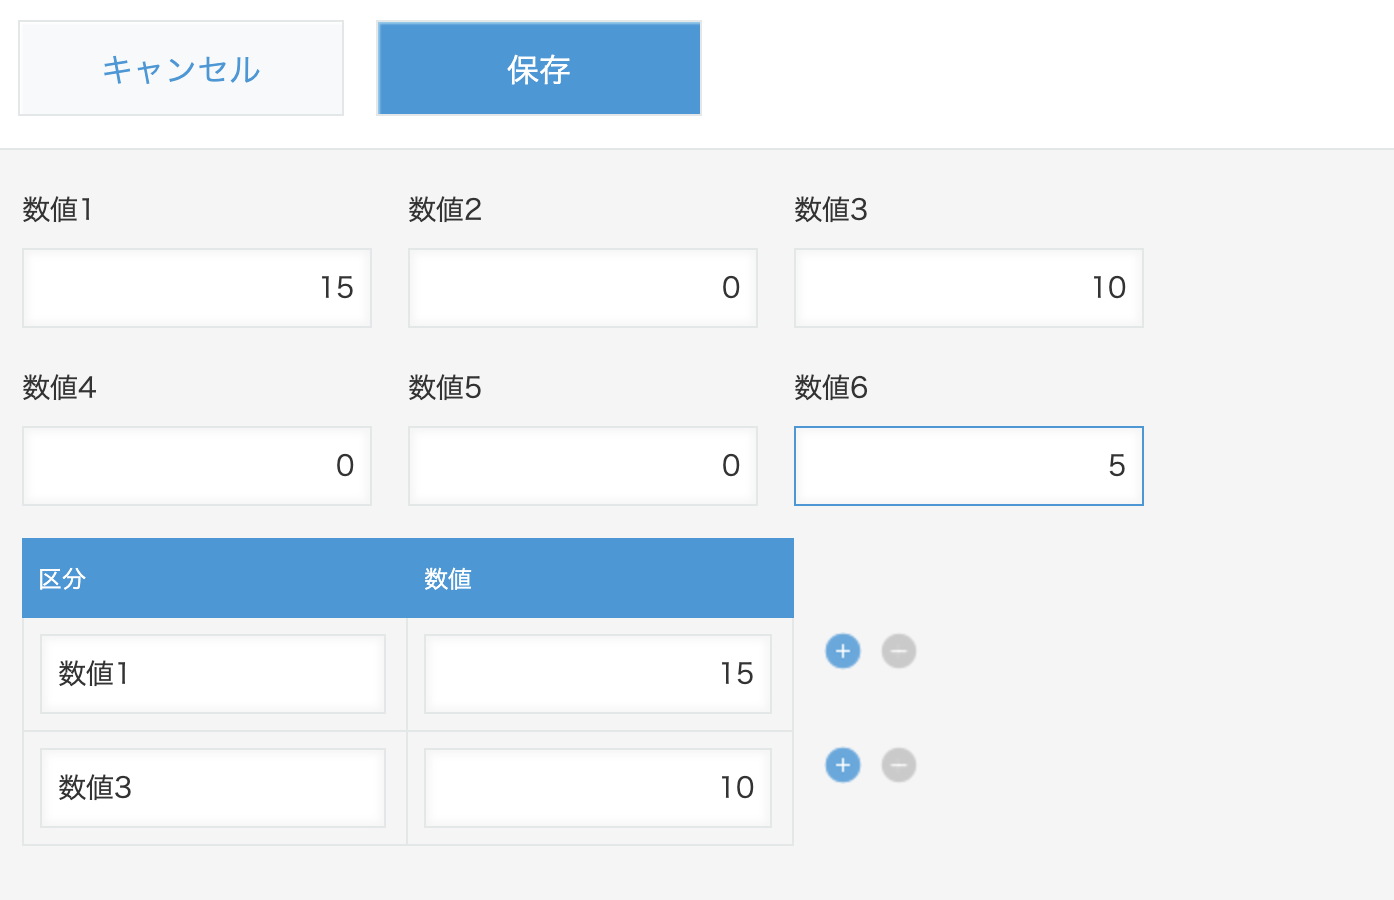This screenshot has height=900, width=1394.
Task: Open the 区分 selector showing 数値3
Action: 212,787
